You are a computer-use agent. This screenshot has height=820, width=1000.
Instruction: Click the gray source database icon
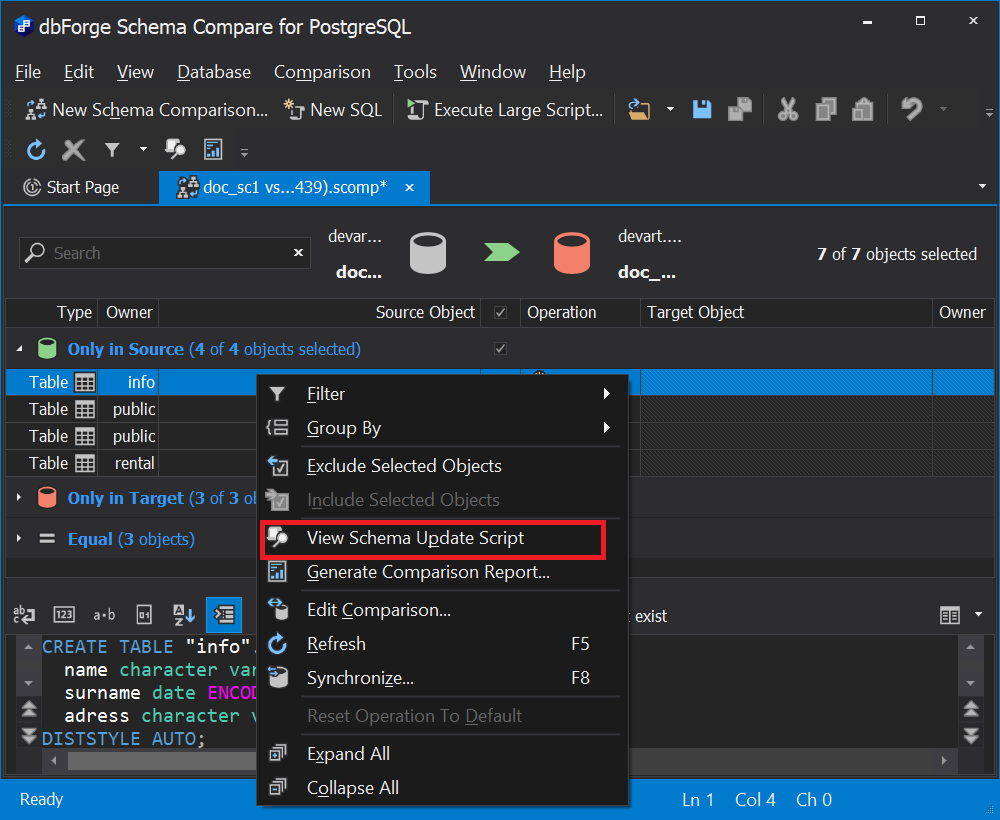point(427,253)
